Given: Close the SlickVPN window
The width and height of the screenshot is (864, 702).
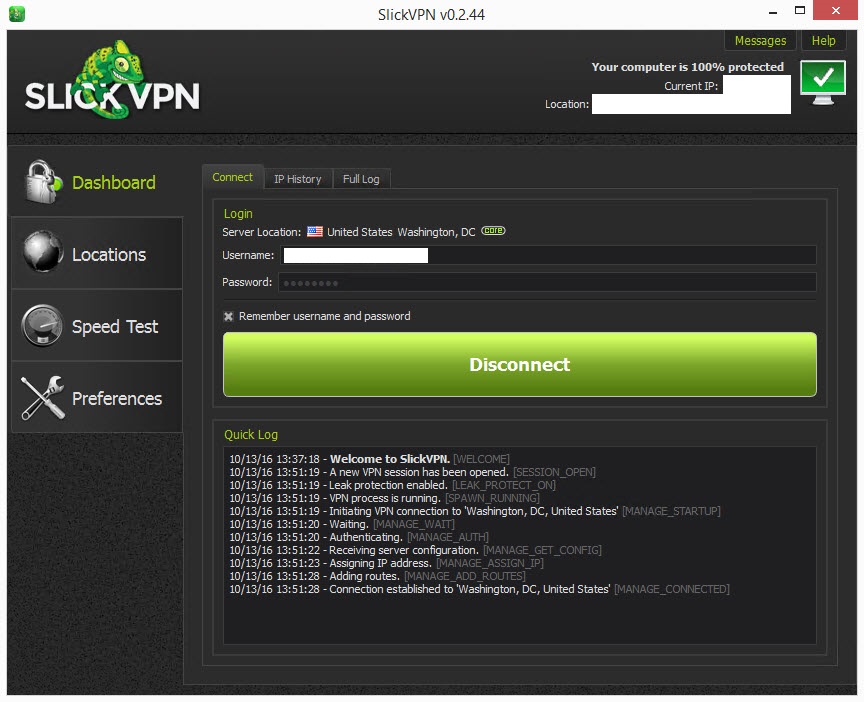Looking at the screenshot, I should pos(835,10).
